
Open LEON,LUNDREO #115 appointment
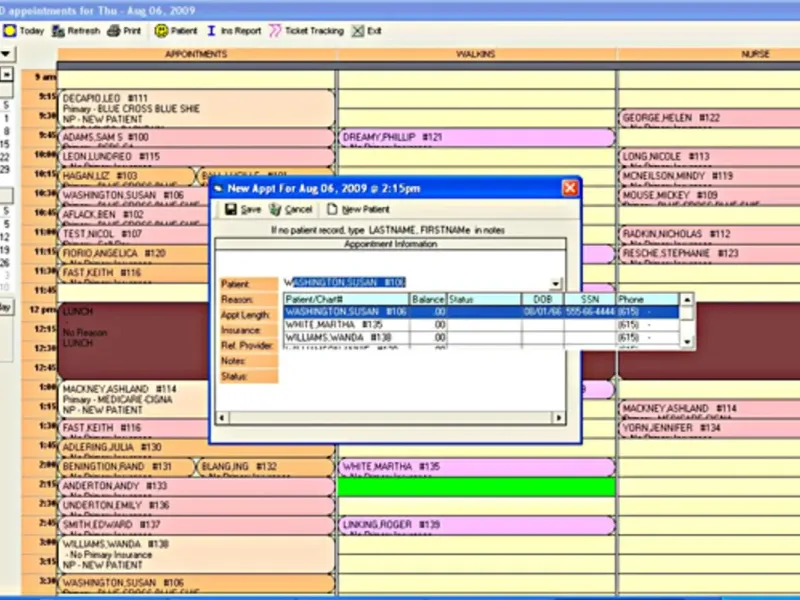pos(196,157)
